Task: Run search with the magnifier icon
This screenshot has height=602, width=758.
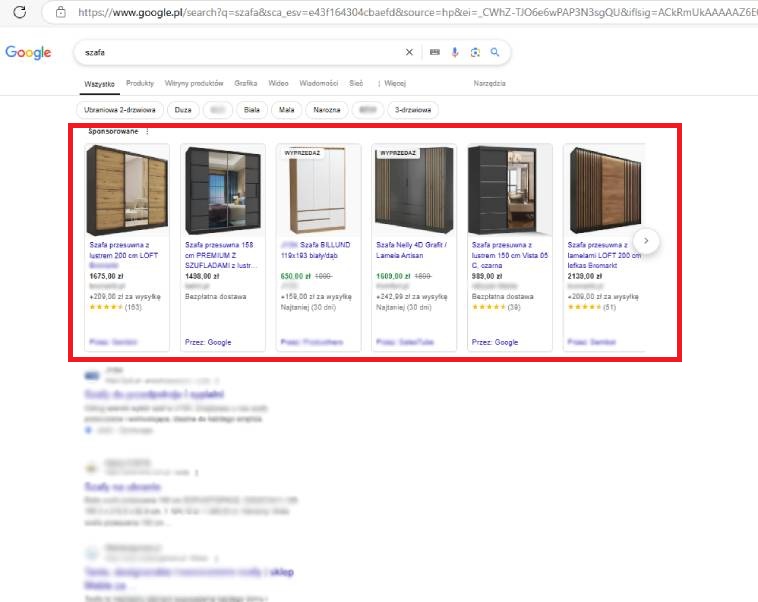Action: pos(495,52)
